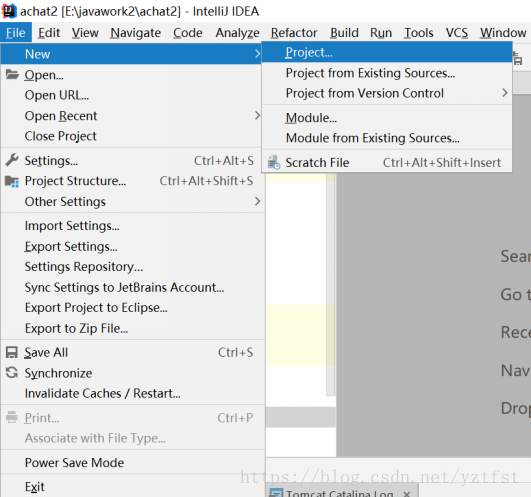531x497 pixels.
Task: Click the Synchronize refresh icon
Action: (x=12, y=373)
